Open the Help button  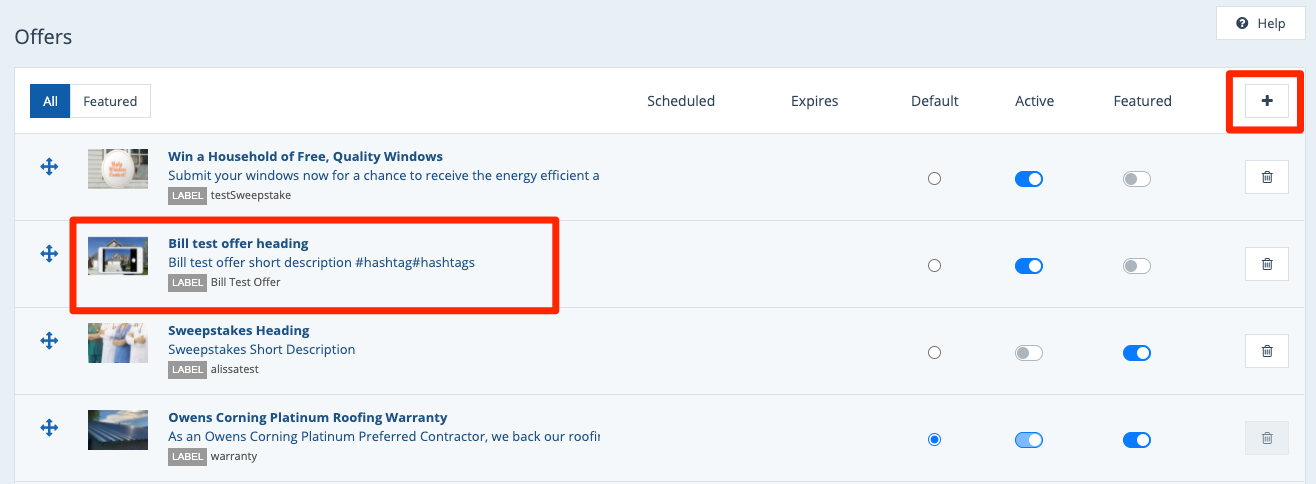coord(1260,23)
